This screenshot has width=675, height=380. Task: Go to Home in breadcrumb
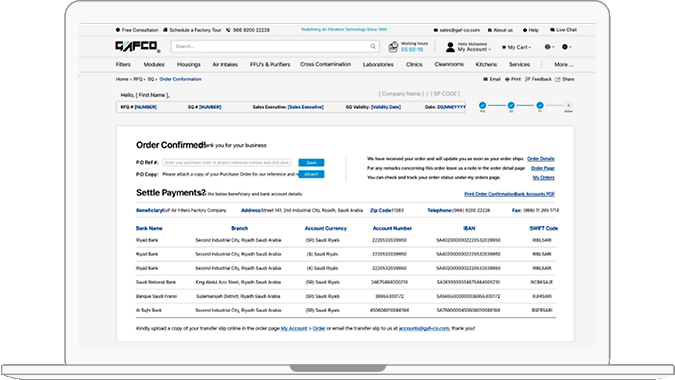122,79
